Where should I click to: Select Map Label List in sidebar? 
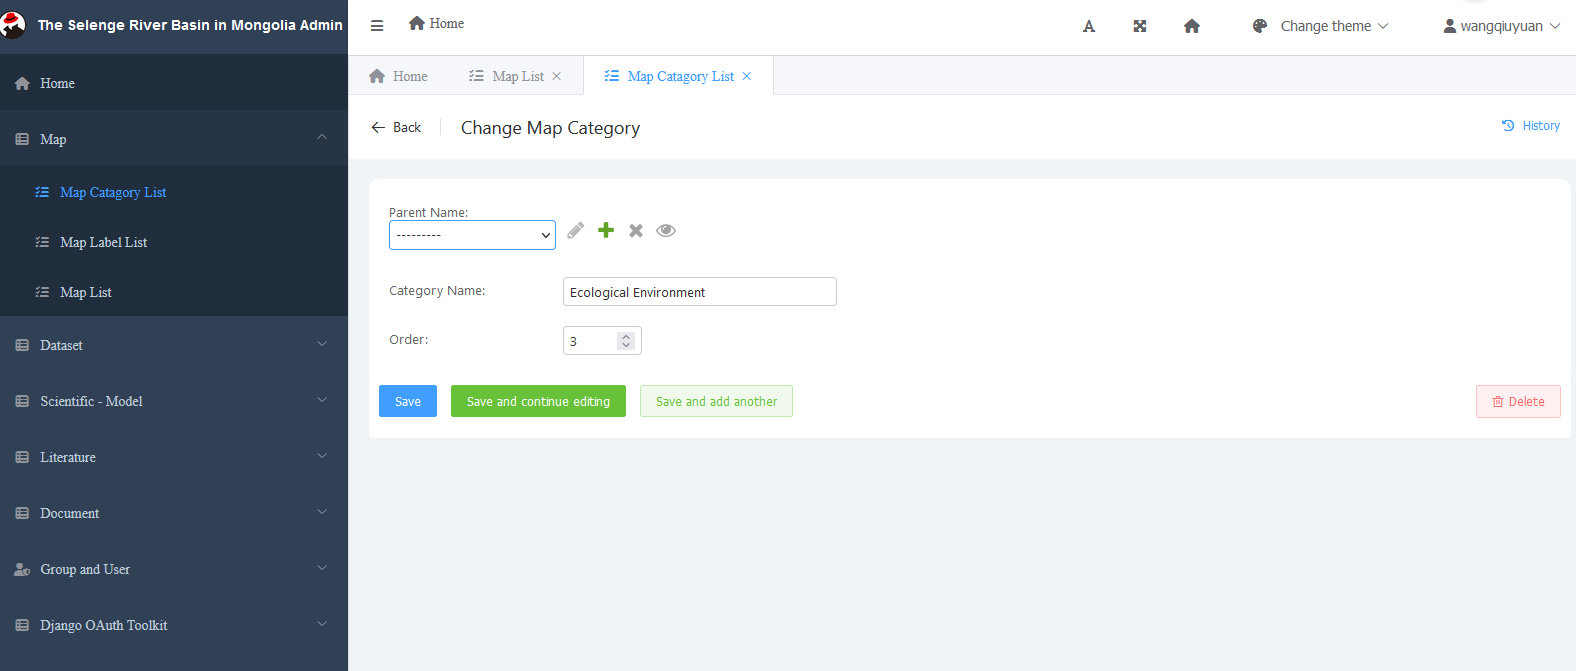point(174,242)
